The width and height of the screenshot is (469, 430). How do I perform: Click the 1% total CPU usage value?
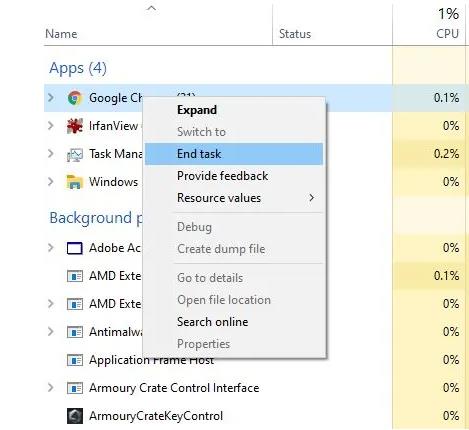pos(448,14)
